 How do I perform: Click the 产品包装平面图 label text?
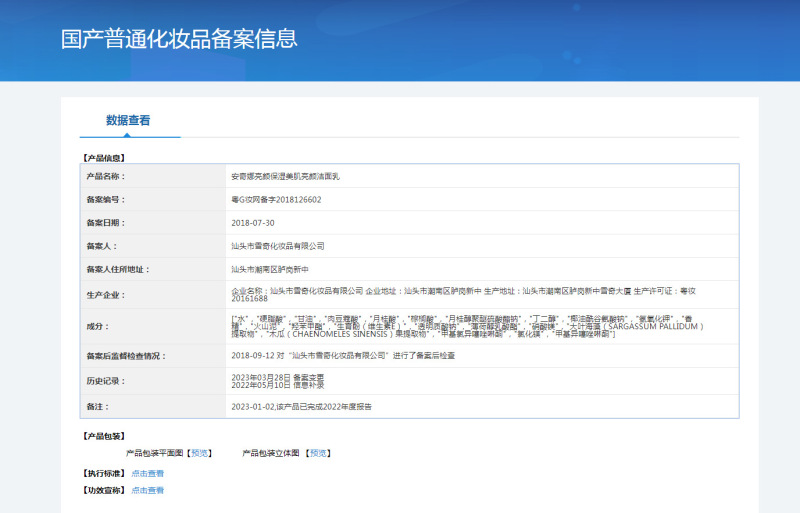point(154,453)
